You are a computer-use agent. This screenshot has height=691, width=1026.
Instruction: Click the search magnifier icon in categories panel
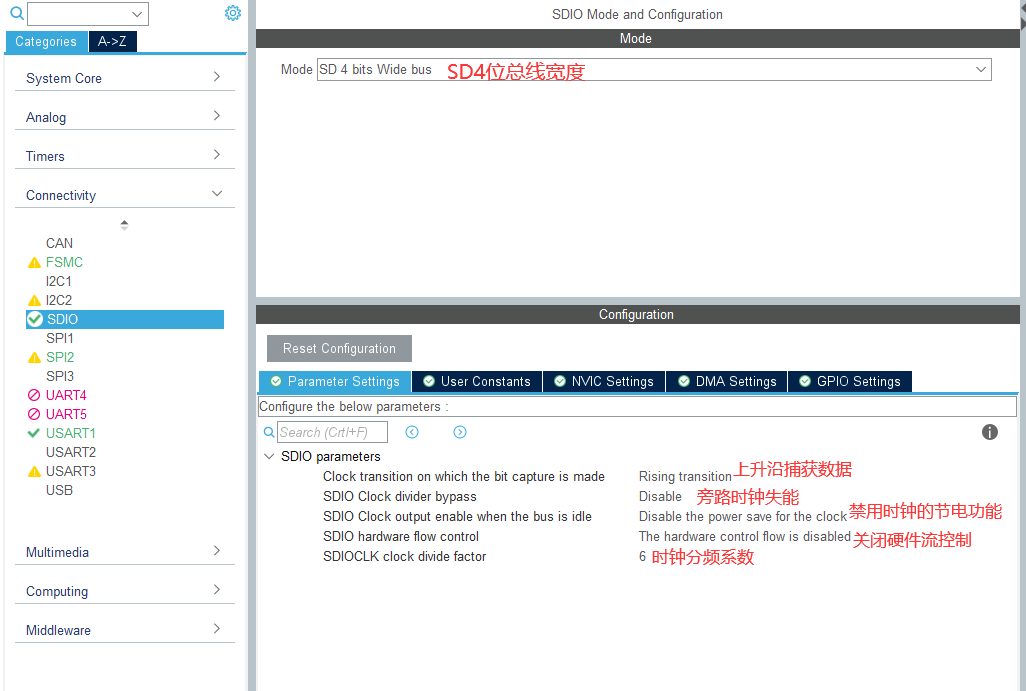[x=17, y=13]
